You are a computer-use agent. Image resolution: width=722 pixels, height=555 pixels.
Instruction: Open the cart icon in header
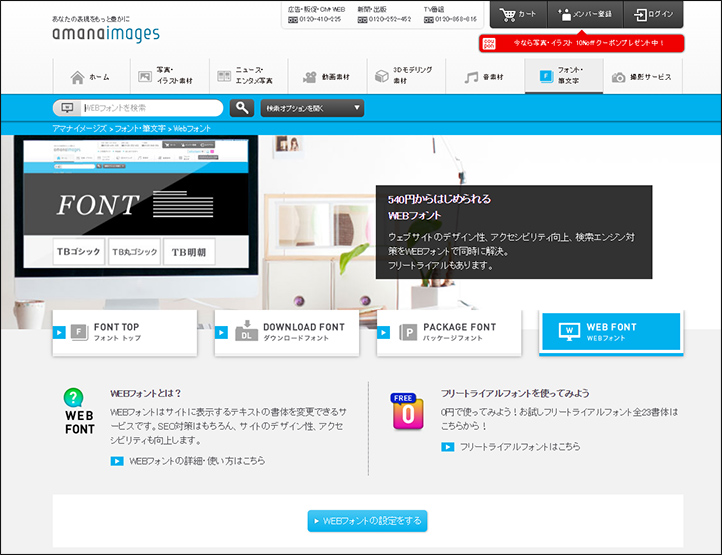pos(507,15)
